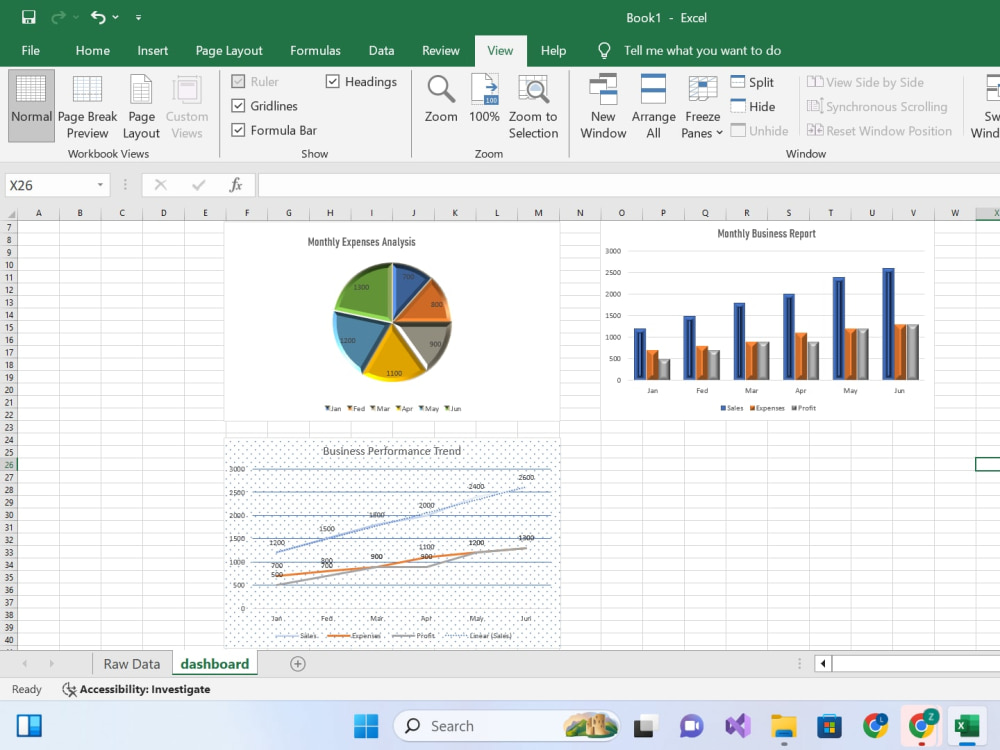
Task: Open the File tab
Action: point(30,50)
